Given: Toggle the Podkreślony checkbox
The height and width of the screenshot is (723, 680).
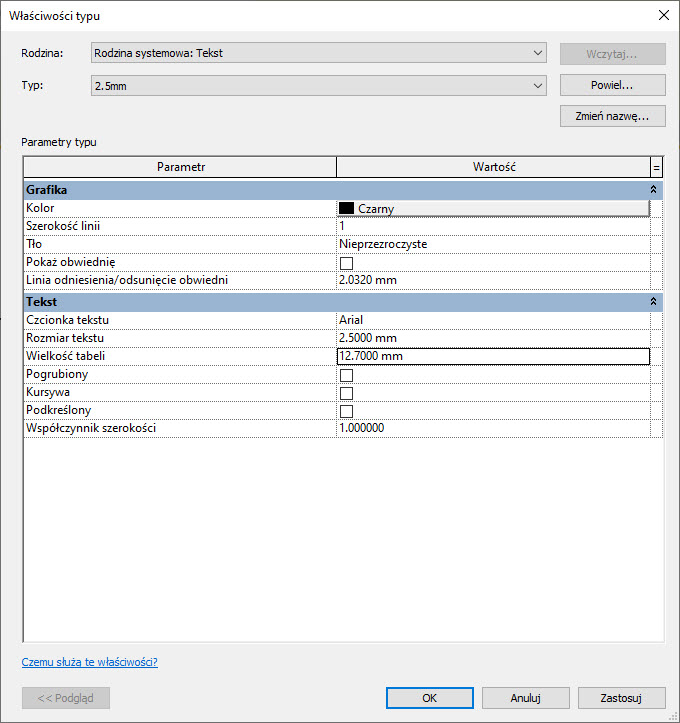Looking at the screenshot, I should click(x=347, y=411).
